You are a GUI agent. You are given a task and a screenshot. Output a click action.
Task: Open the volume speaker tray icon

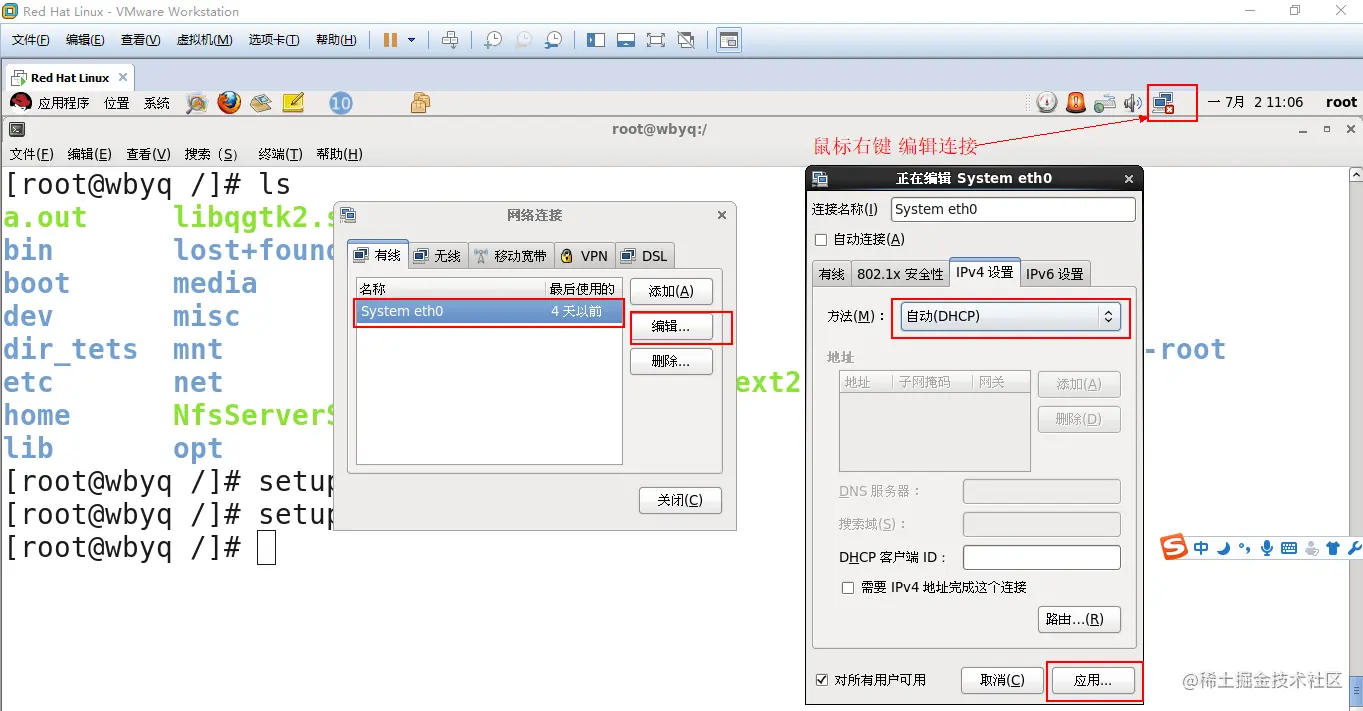tap(1133, 102)
